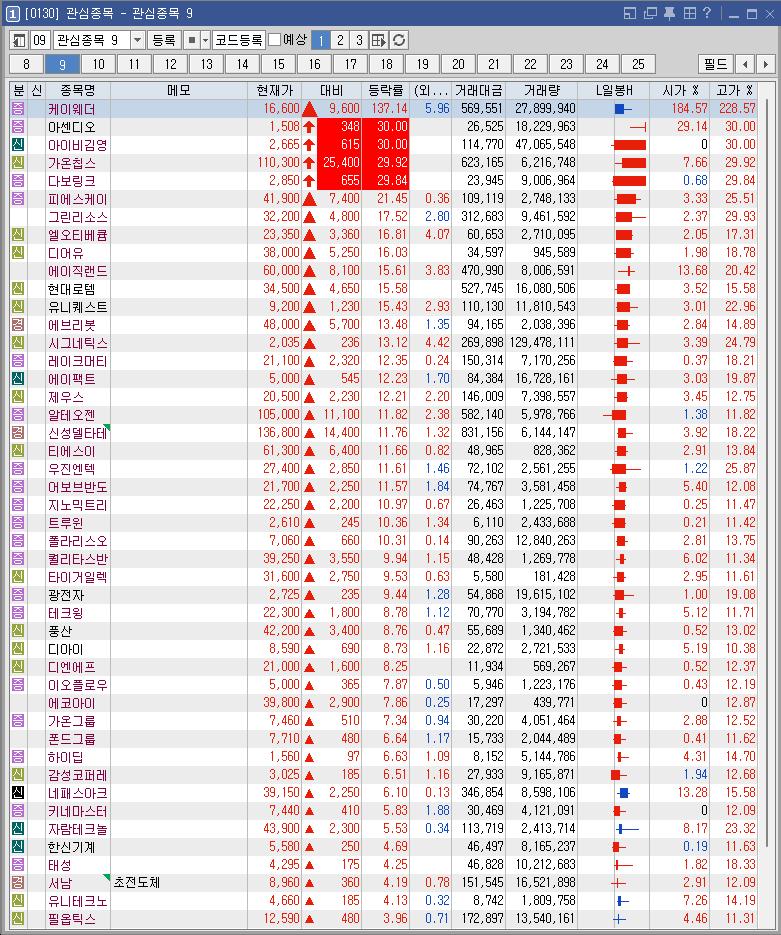781x935 pixels.
Task: Click the refresh icon in toolbar
Action: click(x=399, y=40)
